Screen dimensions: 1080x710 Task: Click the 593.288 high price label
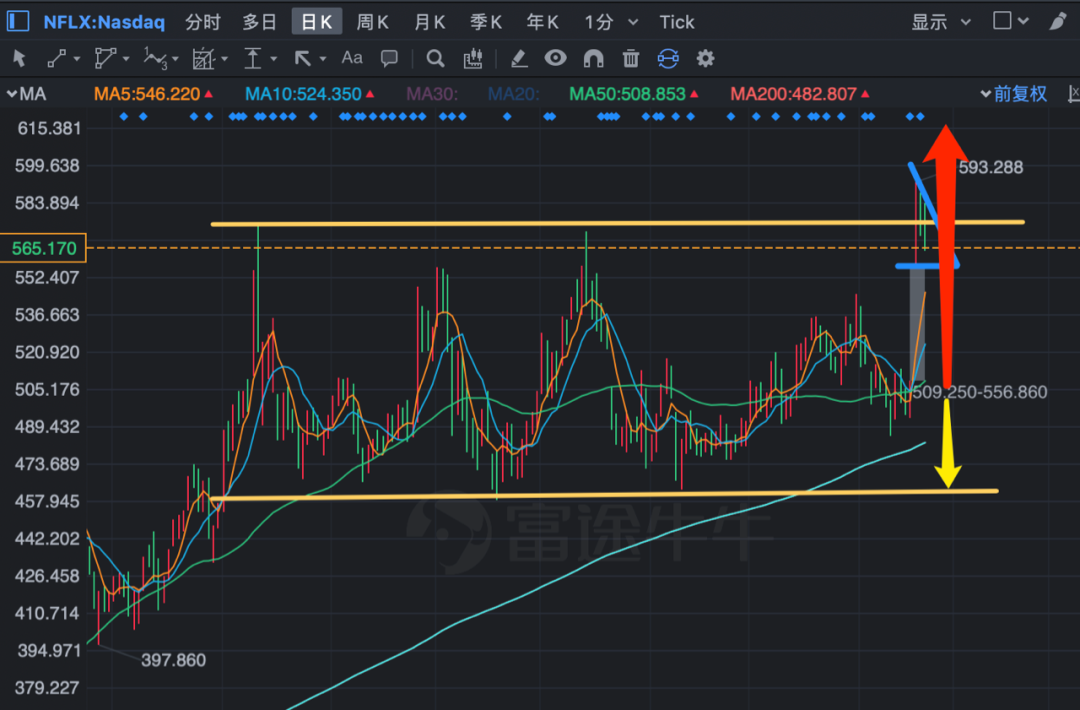(990, 167)
